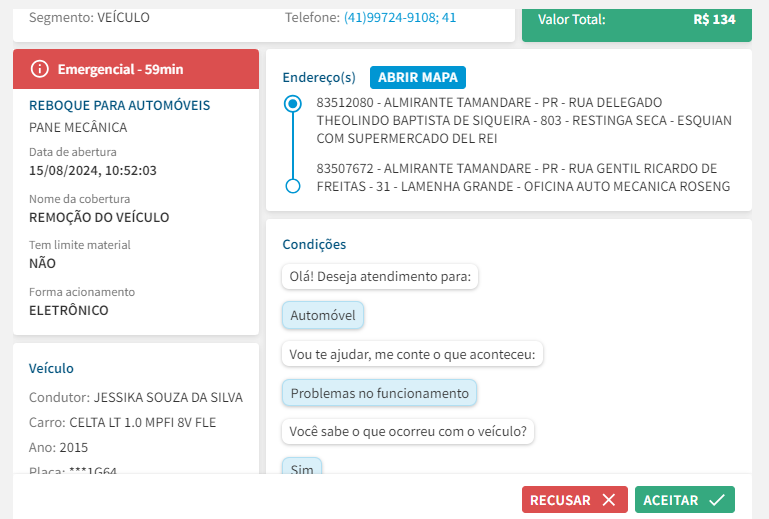This screenshot has height=519, width=769.
Task: Click the Olá! Deseja atendimento para message
Action: (379, 276)
